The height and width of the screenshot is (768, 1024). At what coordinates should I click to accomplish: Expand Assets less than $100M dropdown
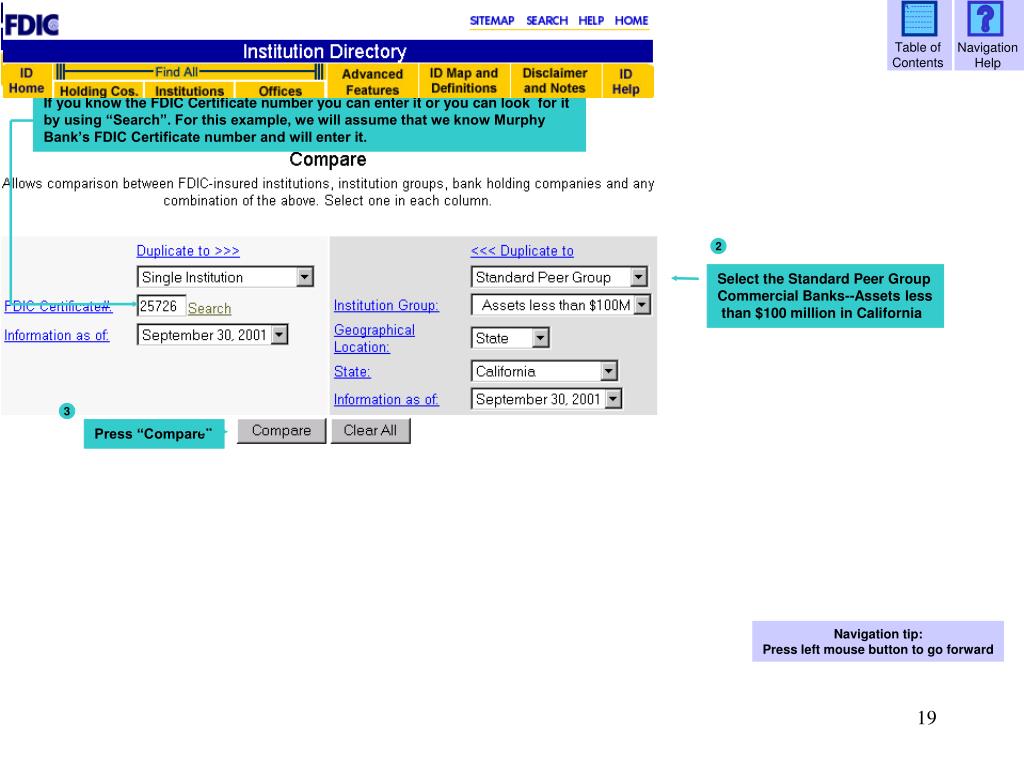pyautogui.click(x=561, y=305)
